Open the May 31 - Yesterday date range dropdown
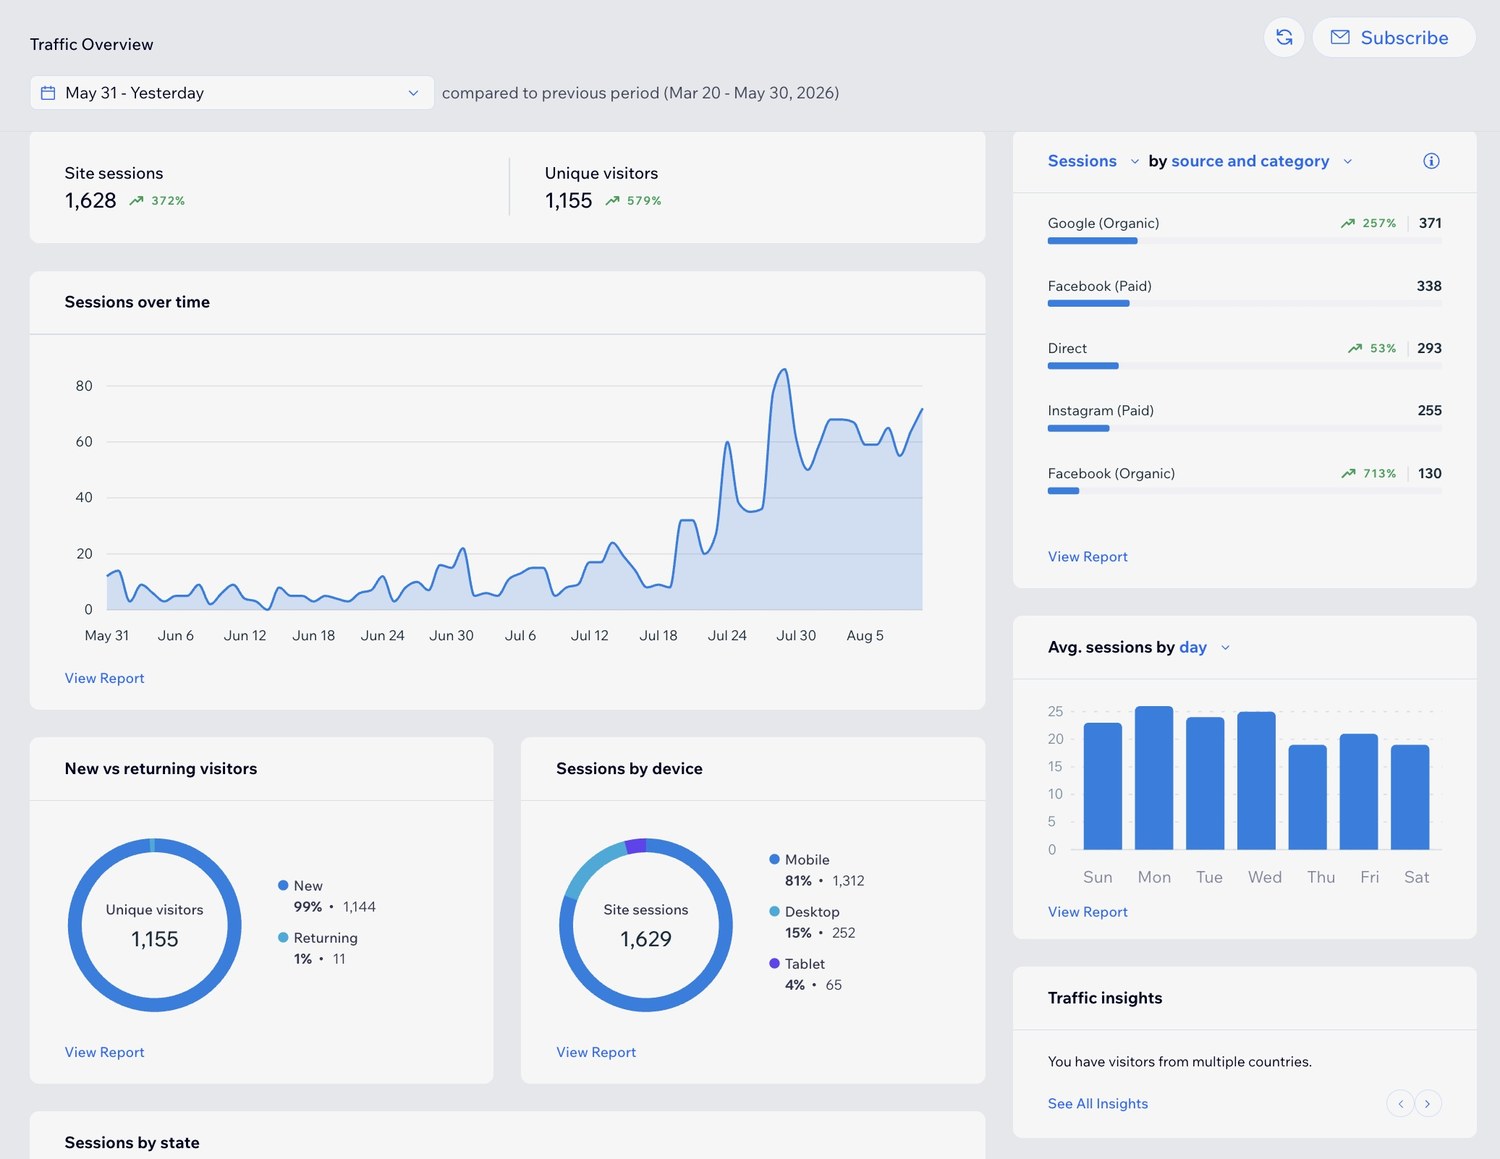The height and width of the screenshot is (1159, 1500). point(232,93)
